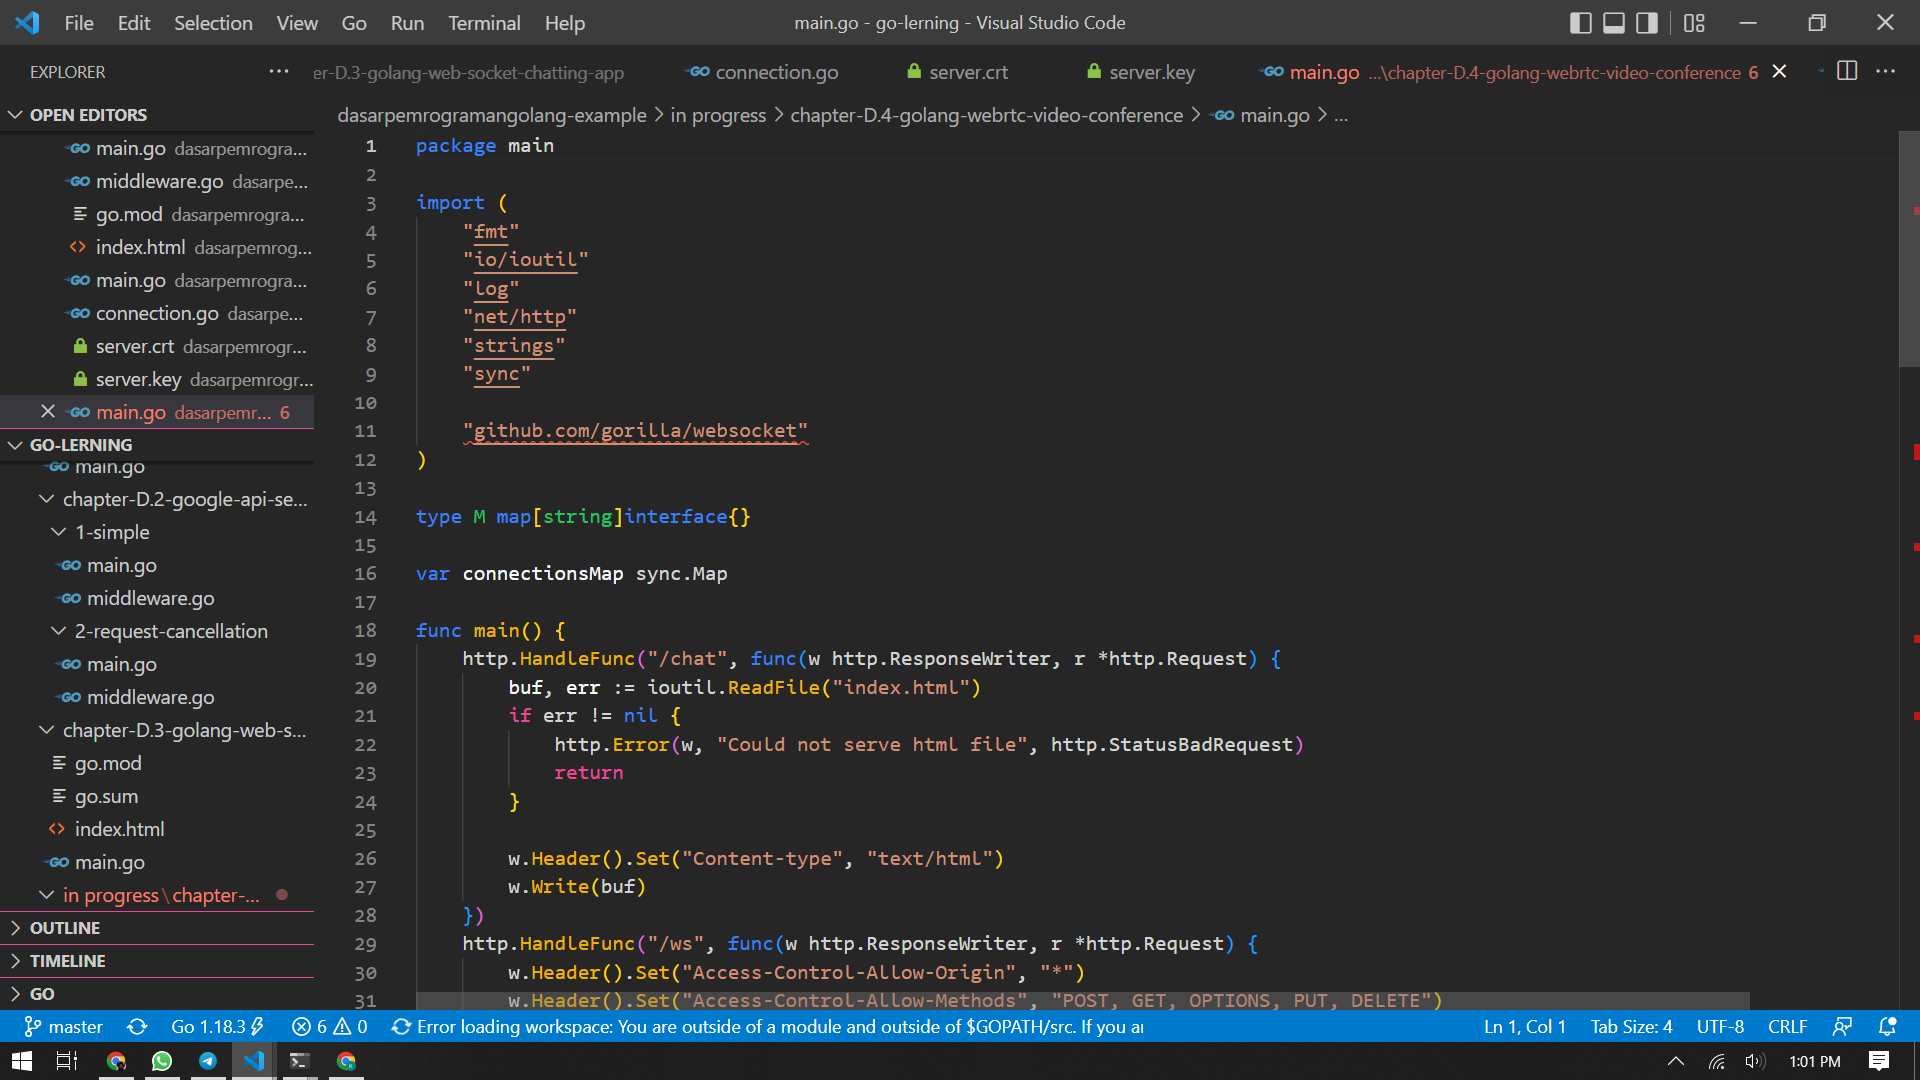The image size is (1920, 1080).
Task: Open notifications bell in status bar
Action: (1887, 1027)
